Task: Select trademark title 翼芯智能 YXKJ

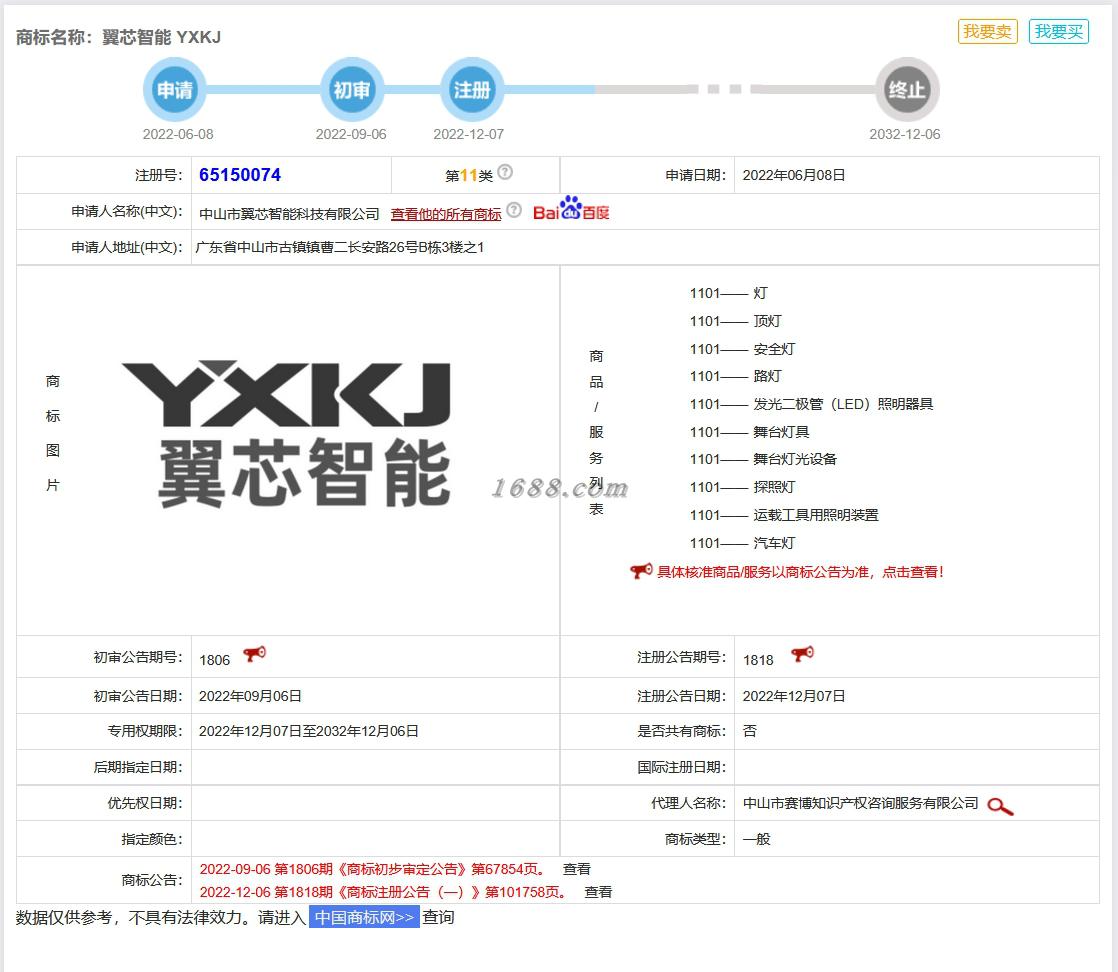Action: pos(161,37)
